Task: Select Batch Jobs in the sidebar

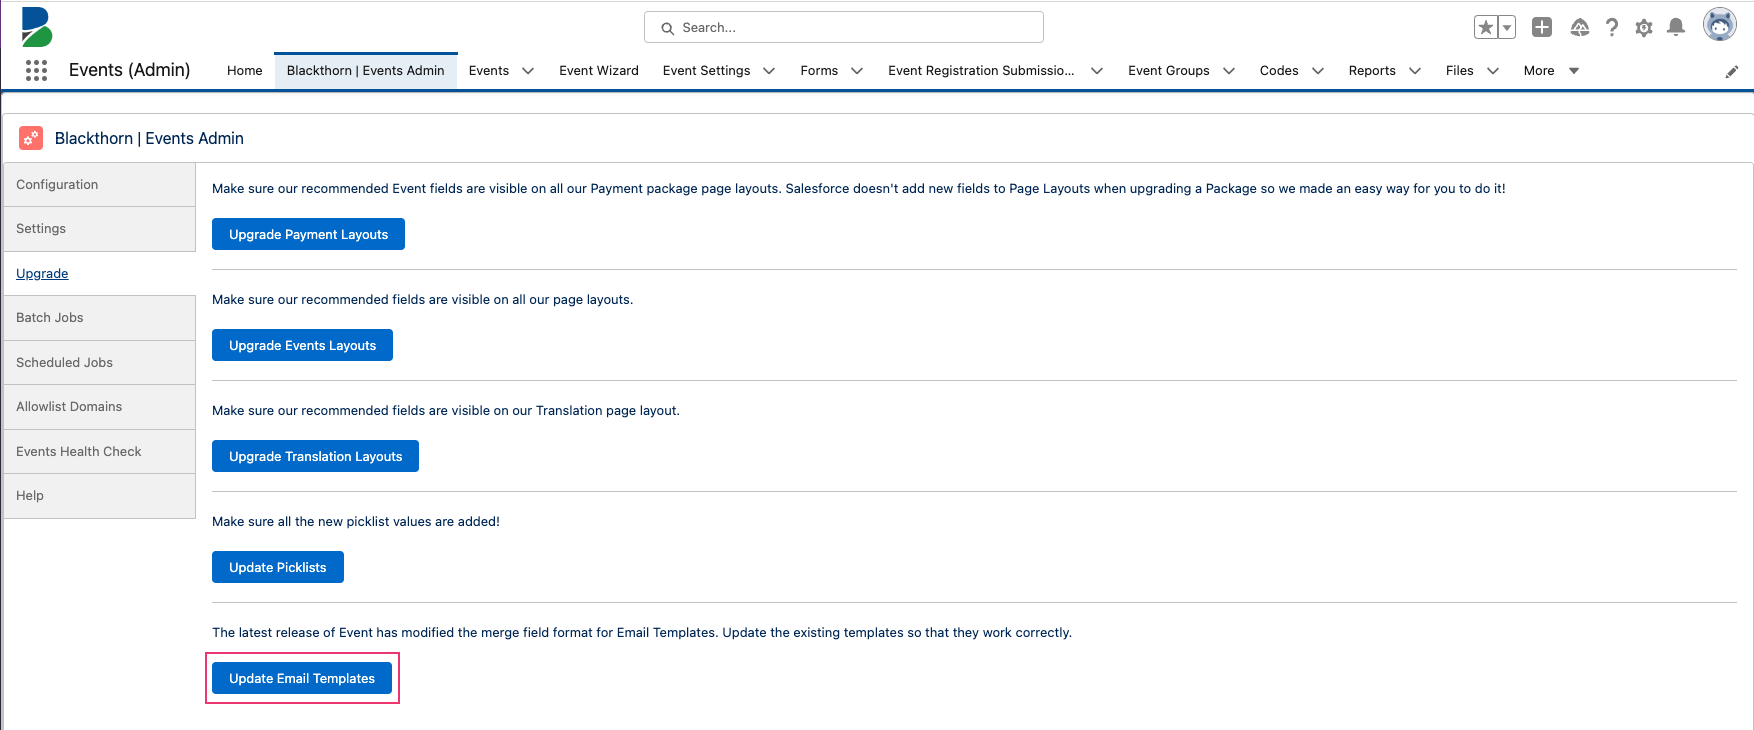Action: [99, 318]
